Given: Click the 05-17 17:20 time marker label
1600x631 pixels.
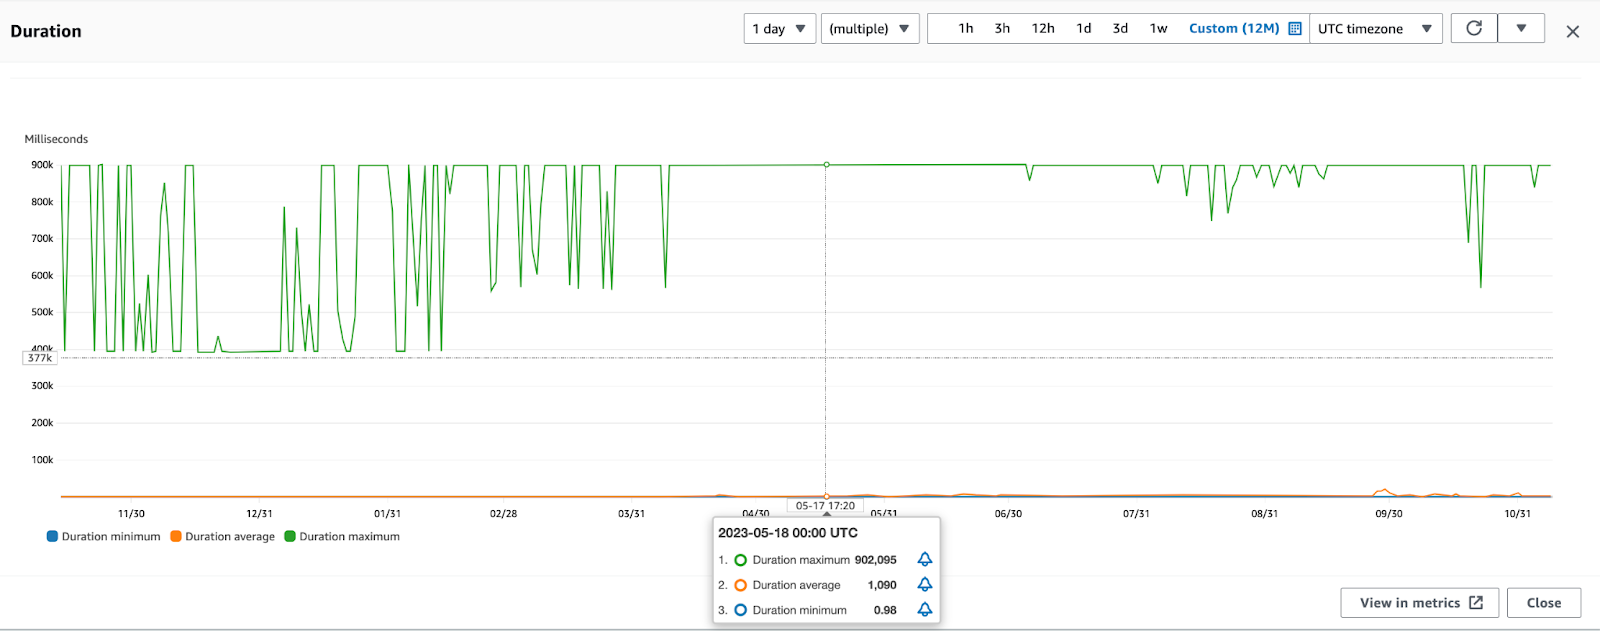Looking at the screenshot, I should pyautogui.click(x=825, y=506).
